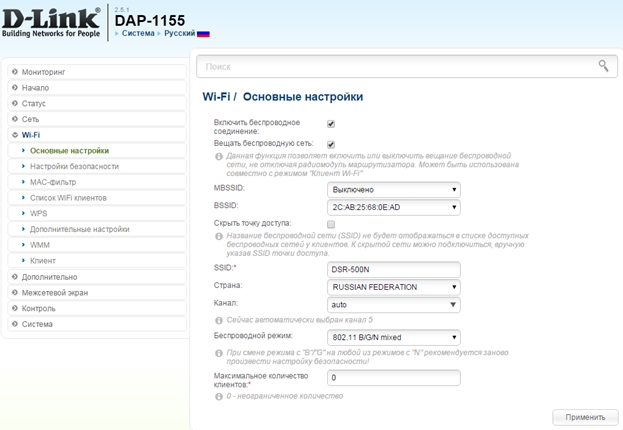Open the country dropdown showing RUSSIAN FEDERATION
The width and height of the screenshot is (623, 430).
pyautogui.click(x=394, y=286)
